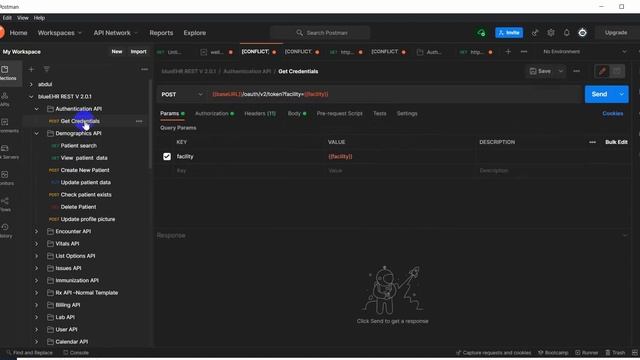Open the HTTP method POST dropdown
Viewport: 640px width, 360px height.
tap(182, 94)
